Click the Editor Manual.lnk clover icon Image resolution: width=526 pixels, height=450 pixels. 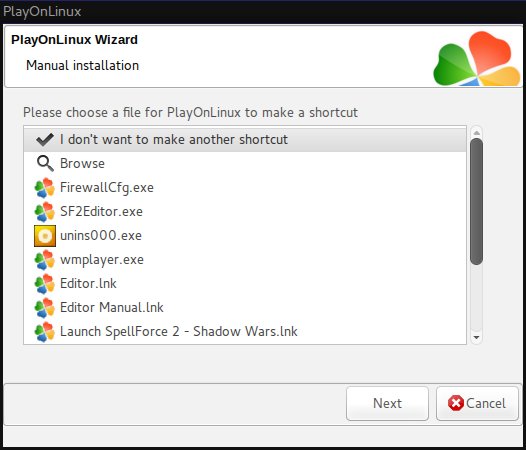pyautogui.click(x=45, y=308)
